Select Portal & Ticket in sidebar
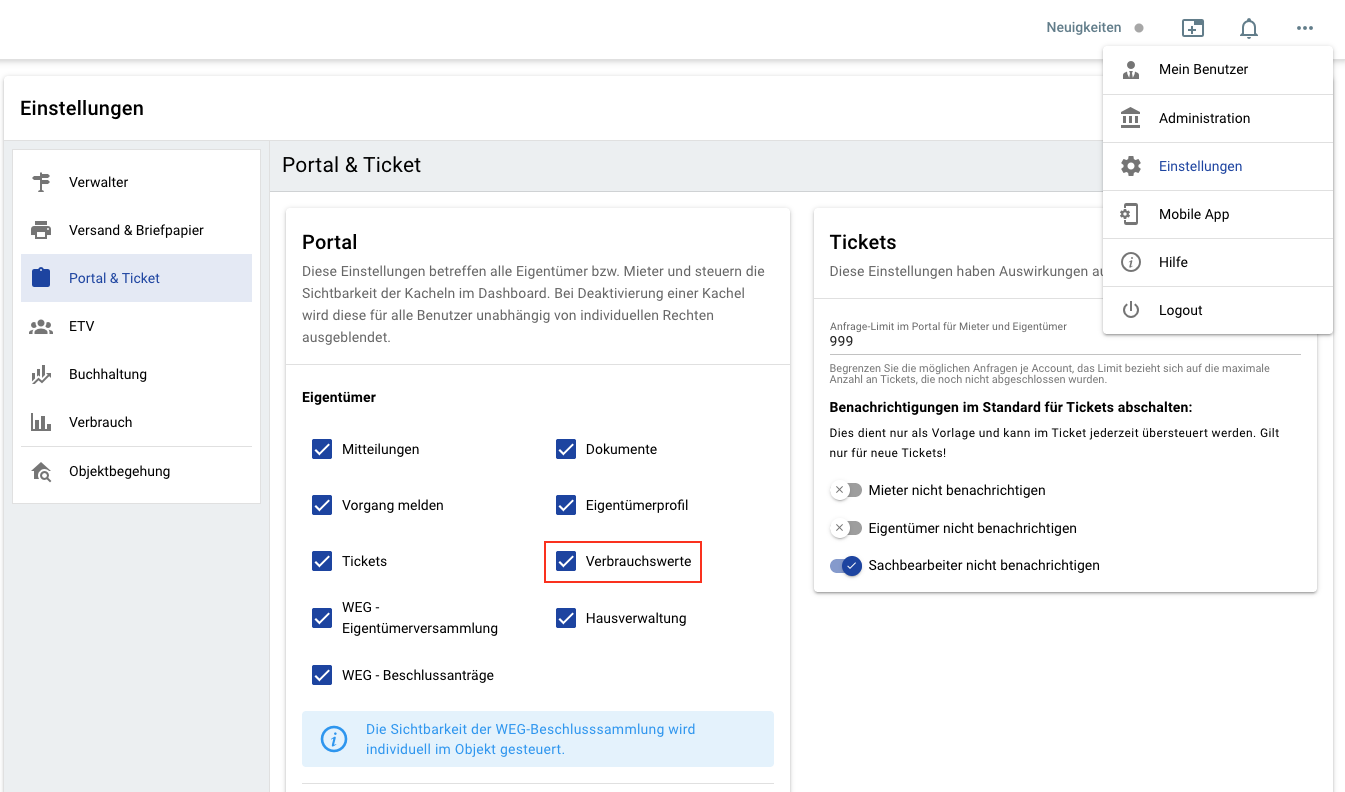Viewport: 1345px width, 792px height. click(x=136, y=278)
